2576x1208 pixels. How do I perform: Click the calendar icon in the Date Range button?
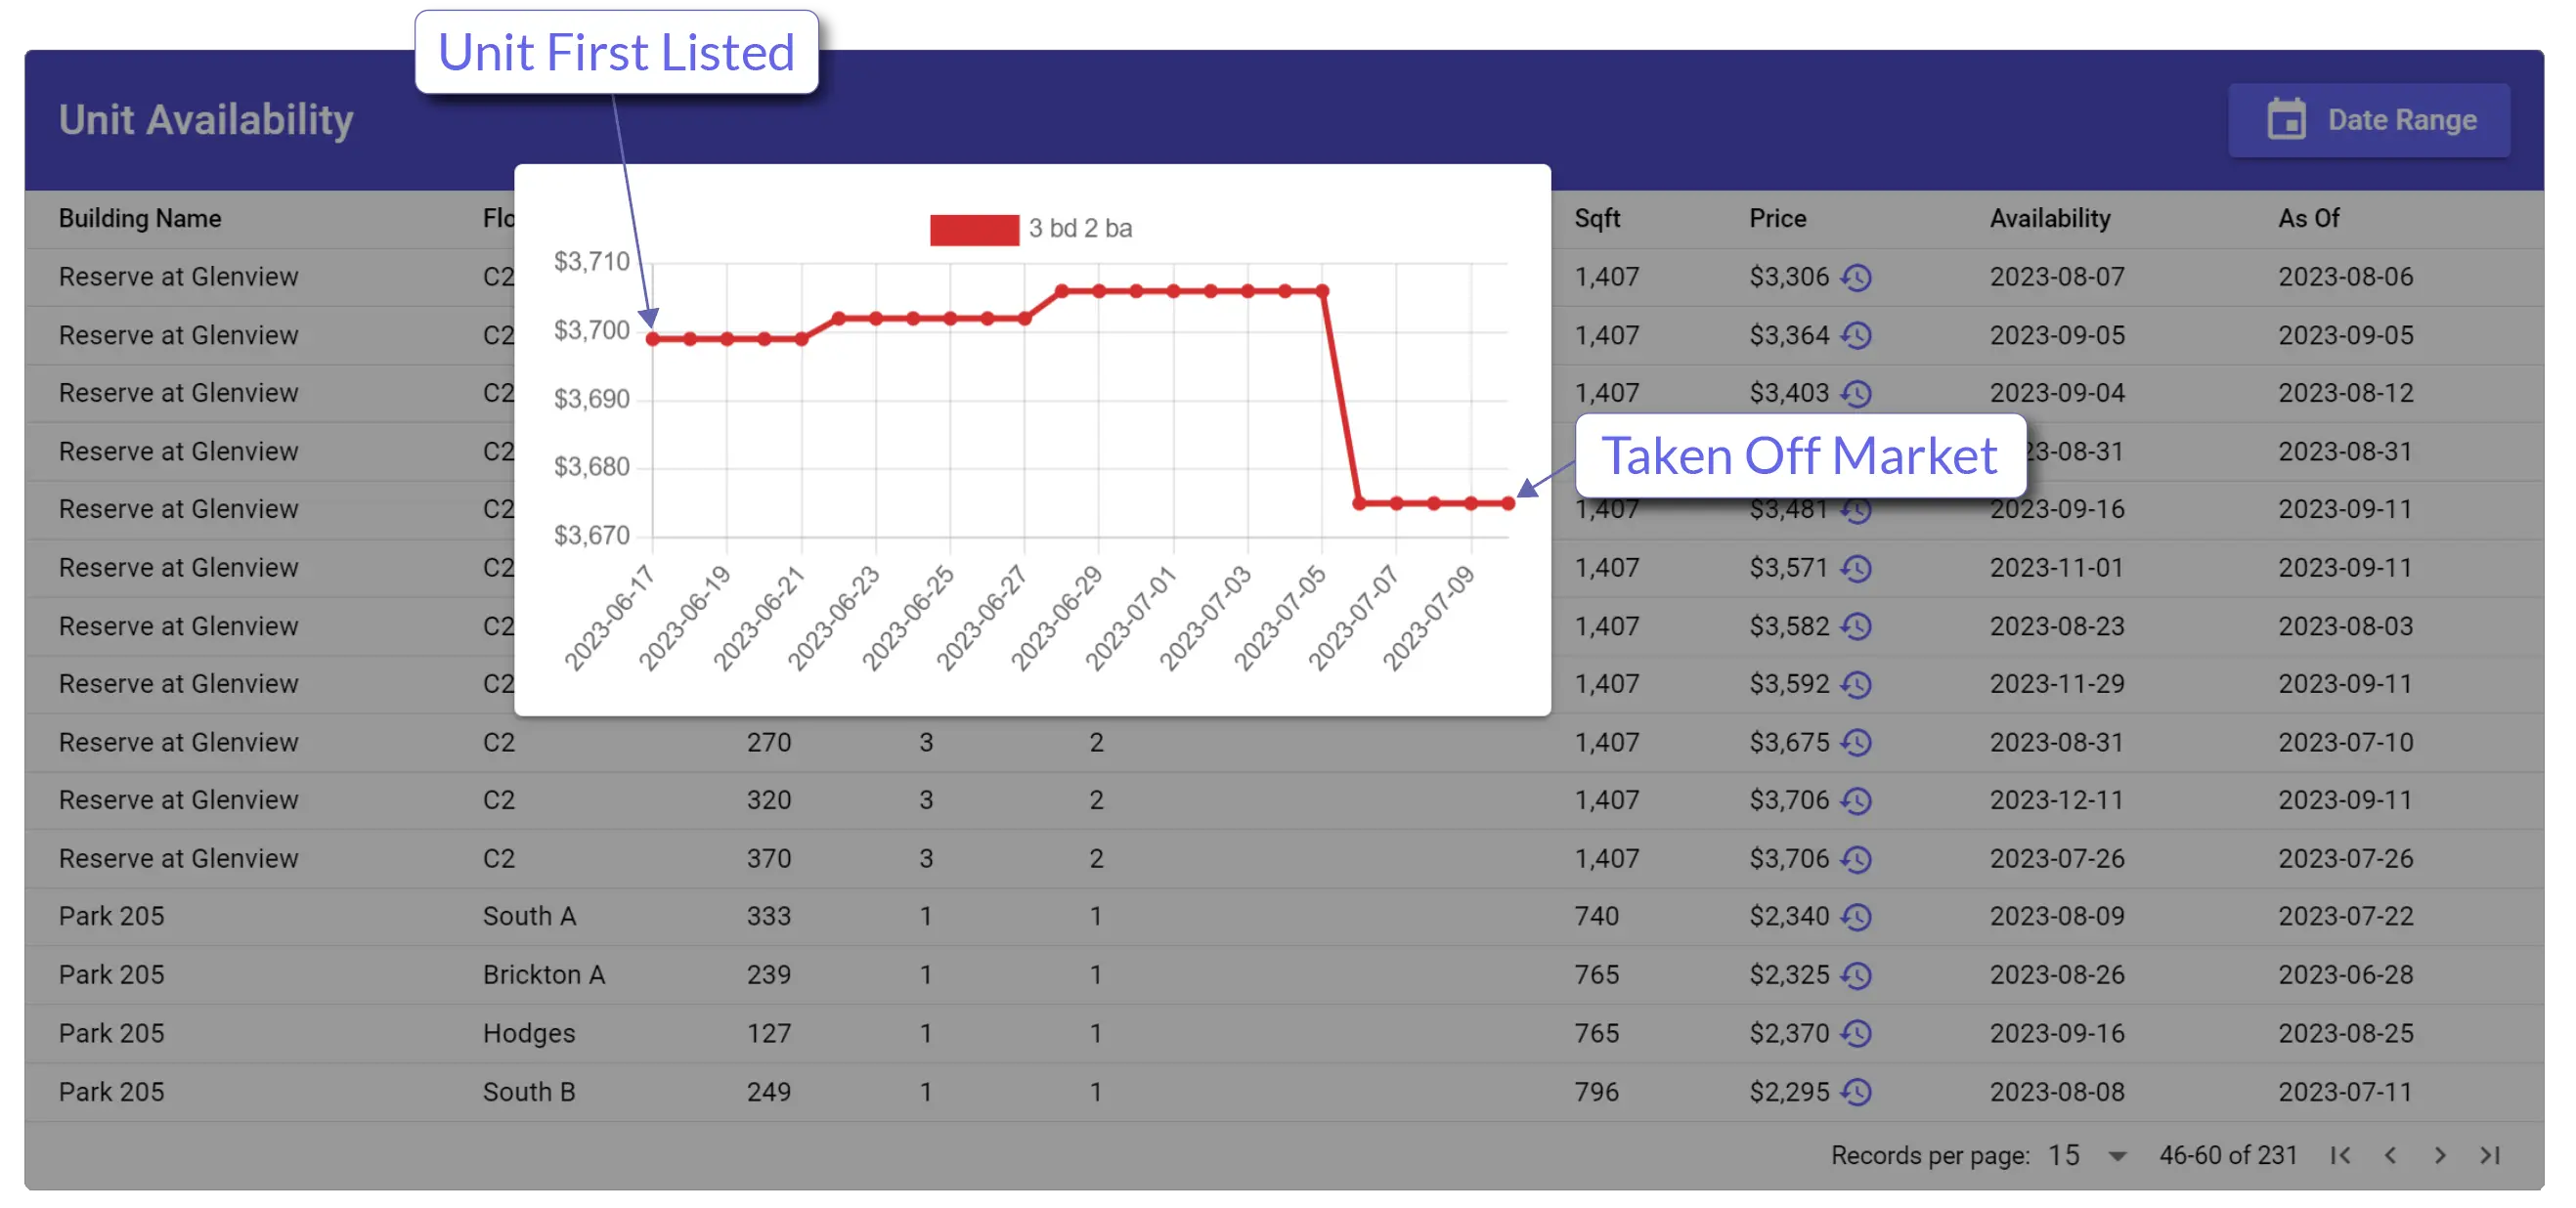(x=2290, y=119)
